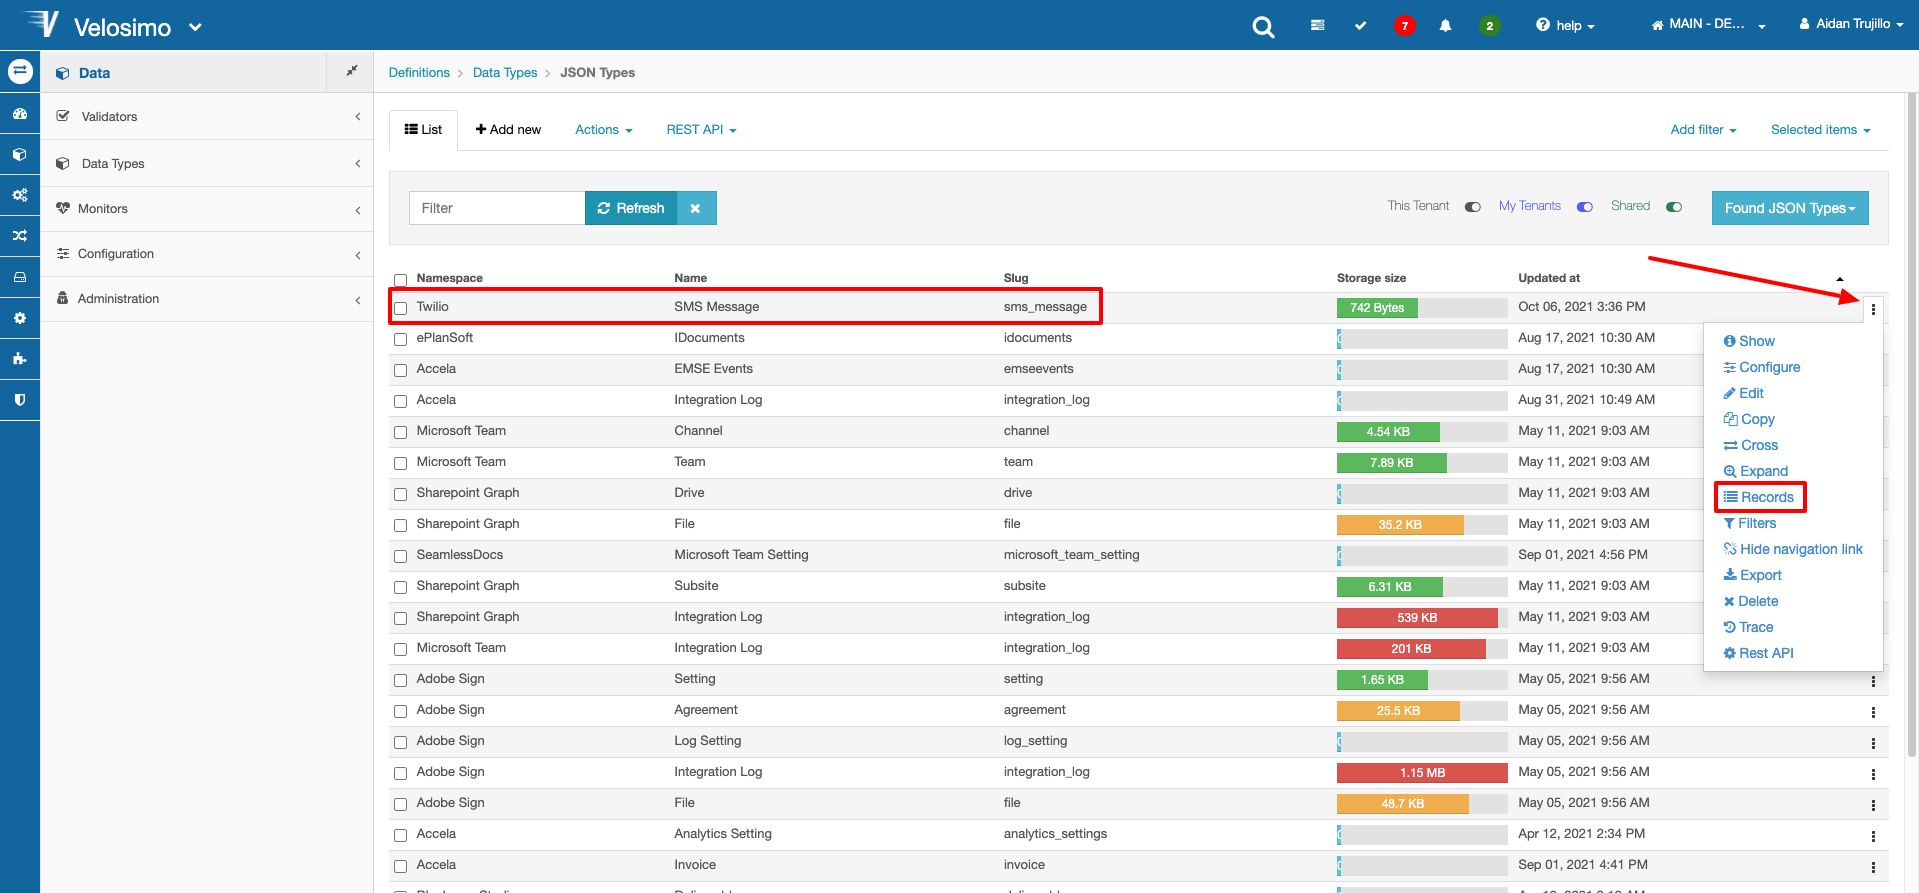Open the help dropdown
The width and height of the screenshot is (1919, 893).
1565,25
